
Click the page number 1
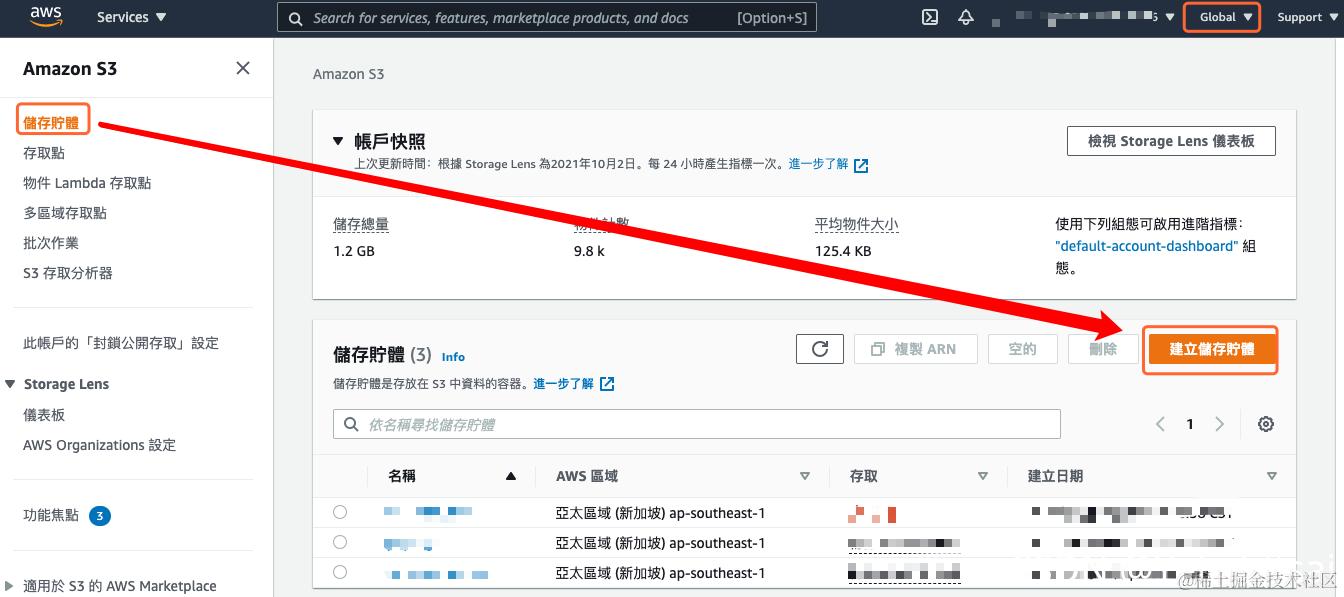point(1190,424)
